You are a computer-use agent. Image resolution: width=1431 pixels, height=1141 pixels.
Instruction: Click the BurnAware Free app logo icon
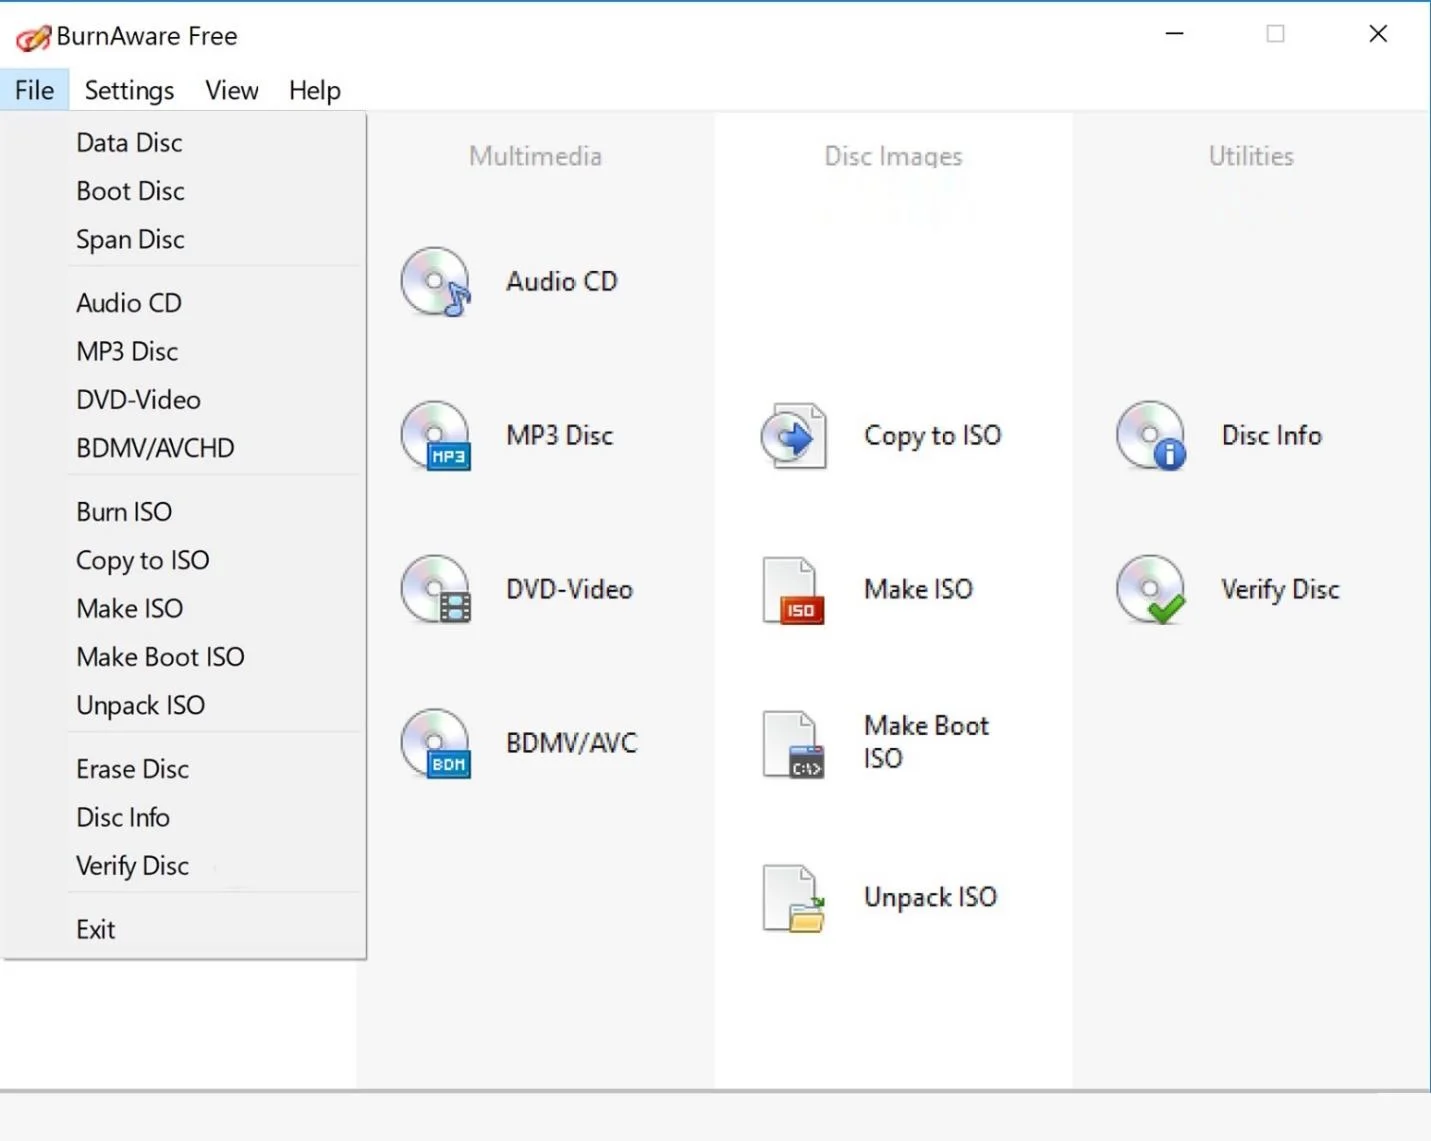33,38
